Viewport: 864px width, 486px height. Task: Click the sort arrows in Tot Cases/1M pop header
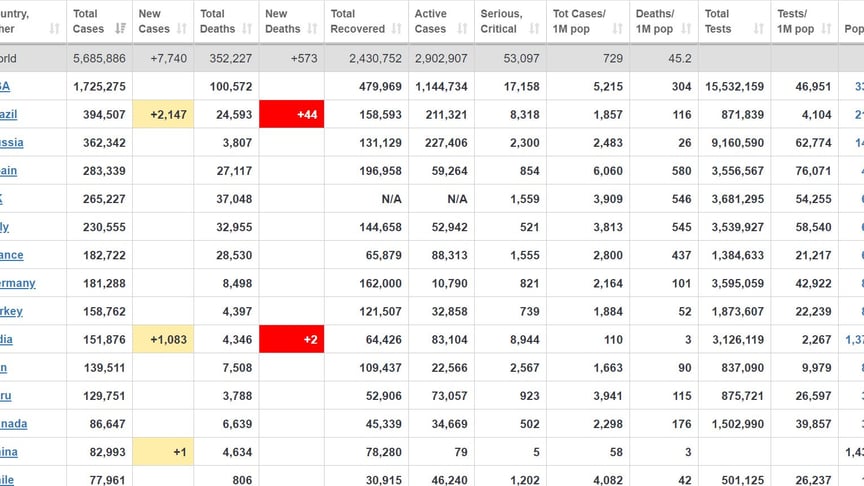(x=616, y=29)
